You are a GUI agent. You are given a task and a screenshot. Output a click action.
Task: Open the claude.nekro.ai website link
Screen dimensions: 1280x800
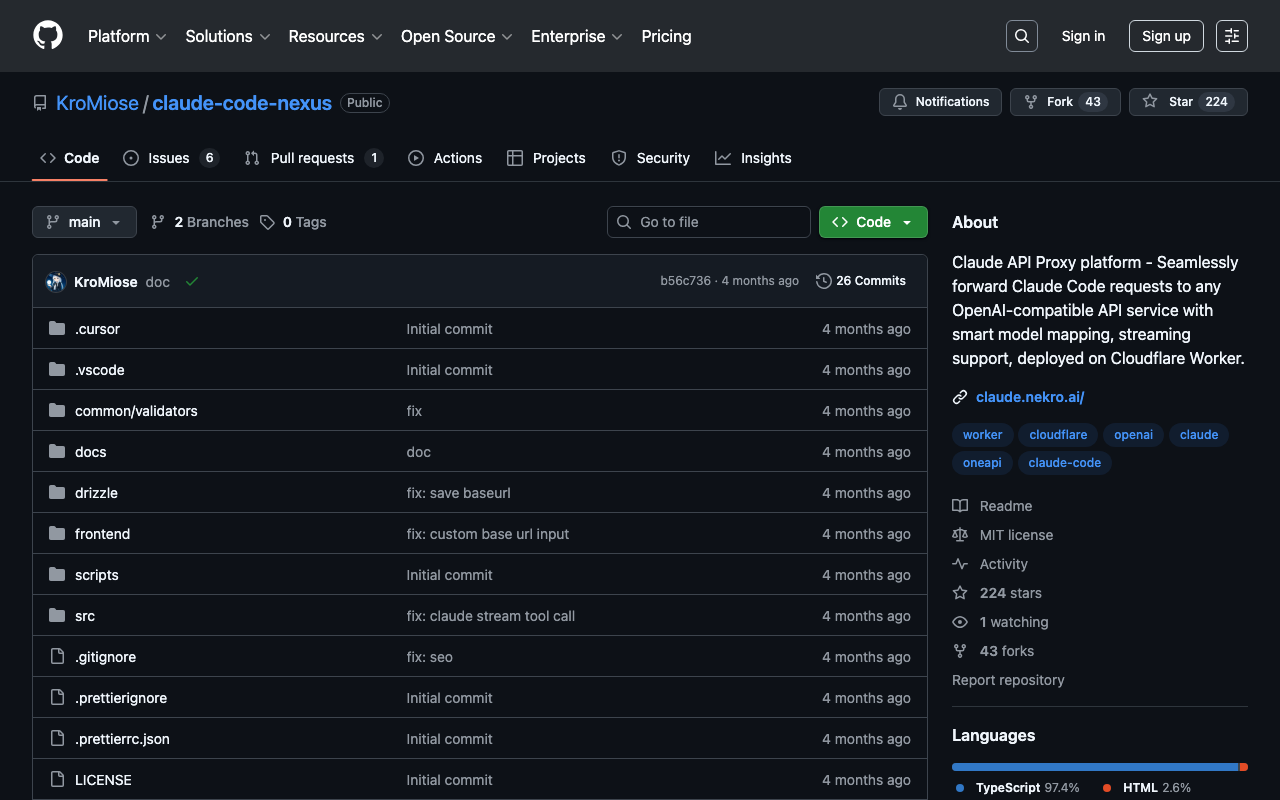pos(1030,397)
